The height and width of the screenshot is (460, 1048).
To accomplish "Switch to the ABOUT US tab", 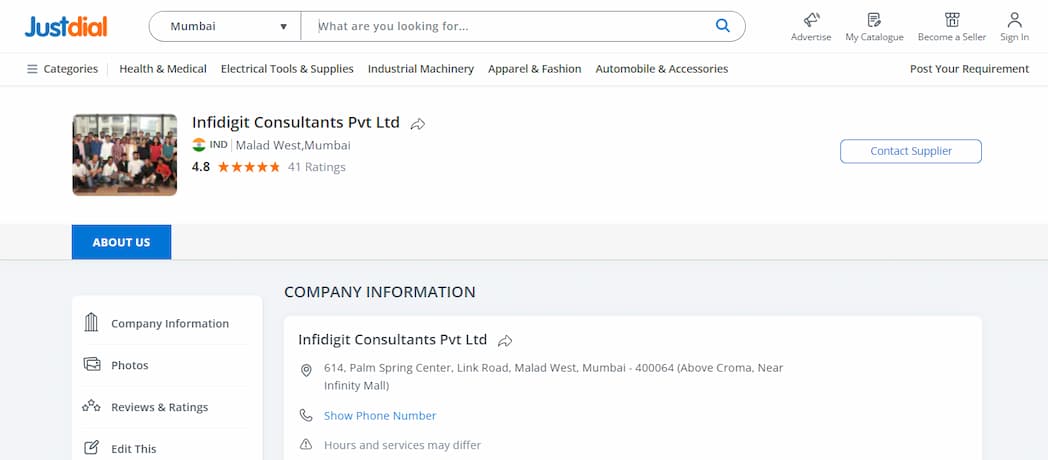I will [122, 242].
